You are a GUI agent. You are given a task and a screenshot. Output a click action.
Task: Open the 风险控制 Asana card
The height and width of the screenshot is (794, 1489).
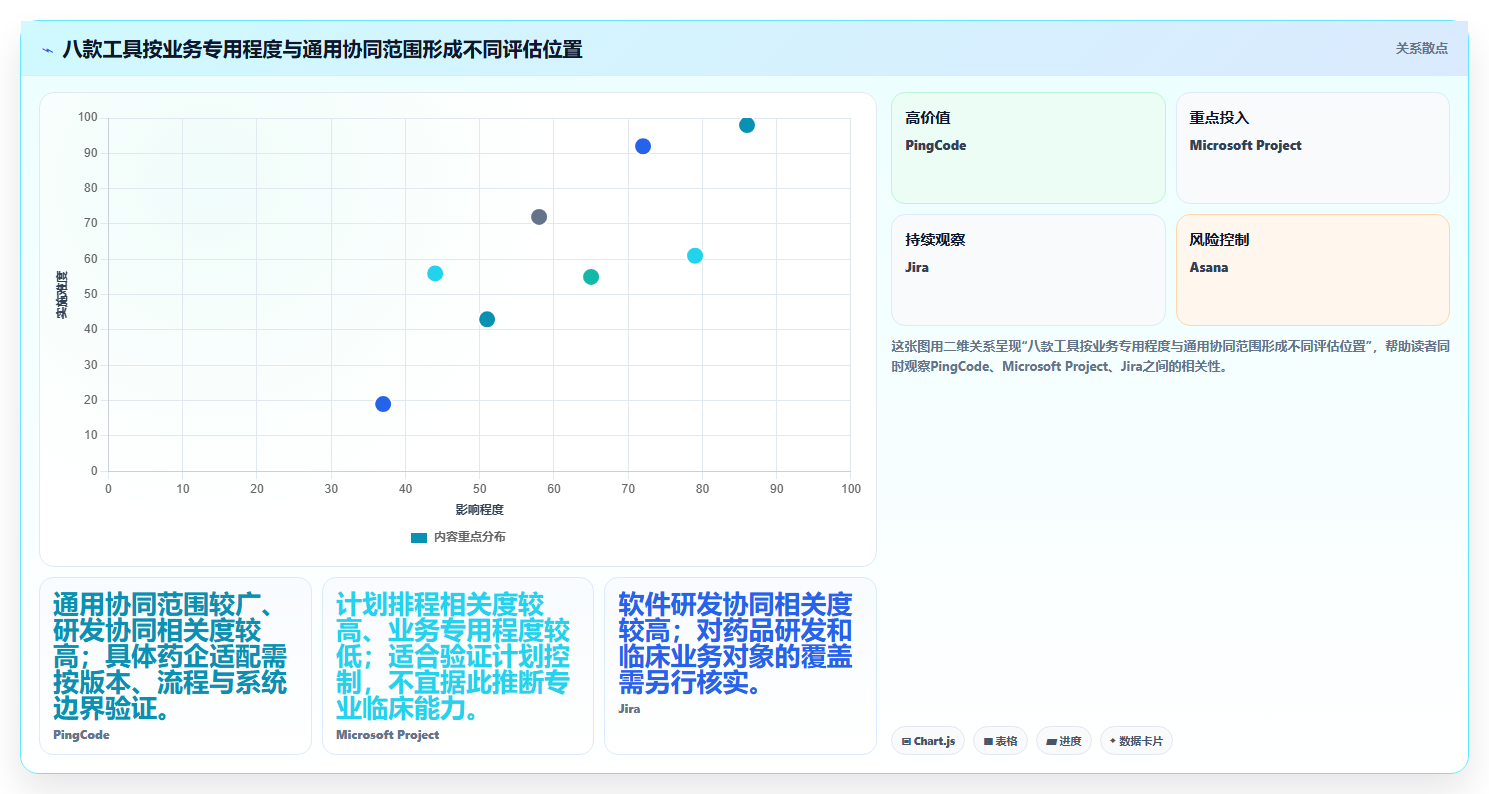(x=1313, y=270)
